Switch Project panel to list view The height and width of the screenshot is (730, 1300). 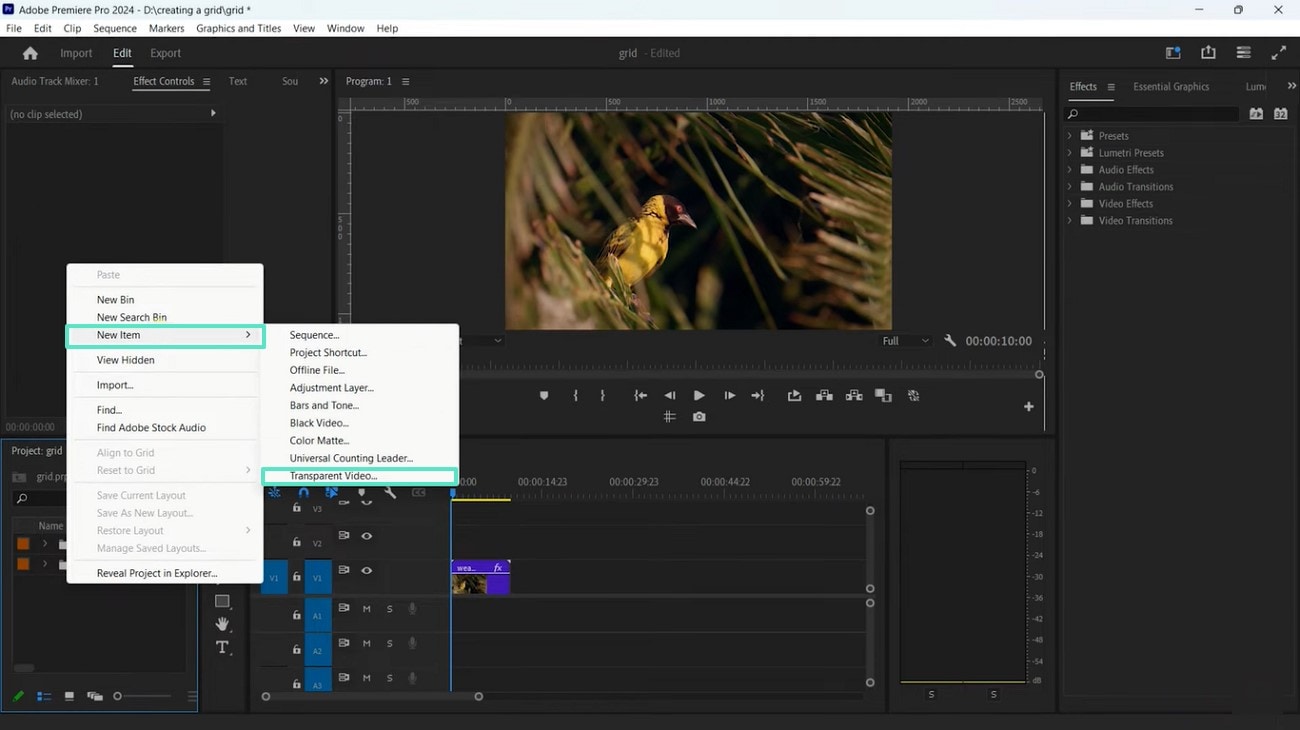click(44, 696)
